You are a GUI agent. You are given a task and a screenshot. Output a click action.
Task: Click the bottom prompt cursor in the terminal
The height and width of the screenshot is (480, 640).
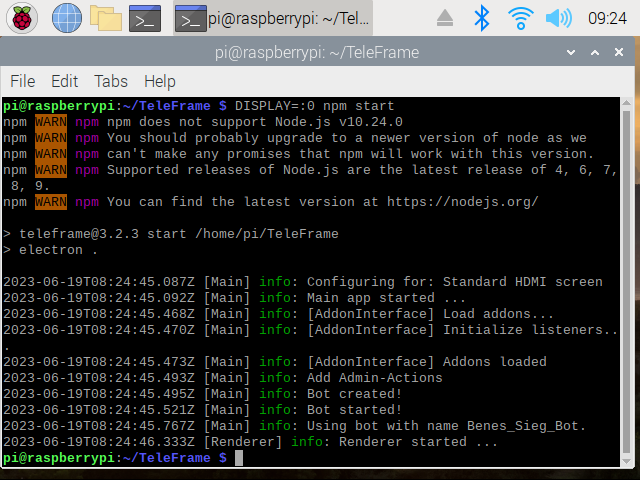point(239,458)
